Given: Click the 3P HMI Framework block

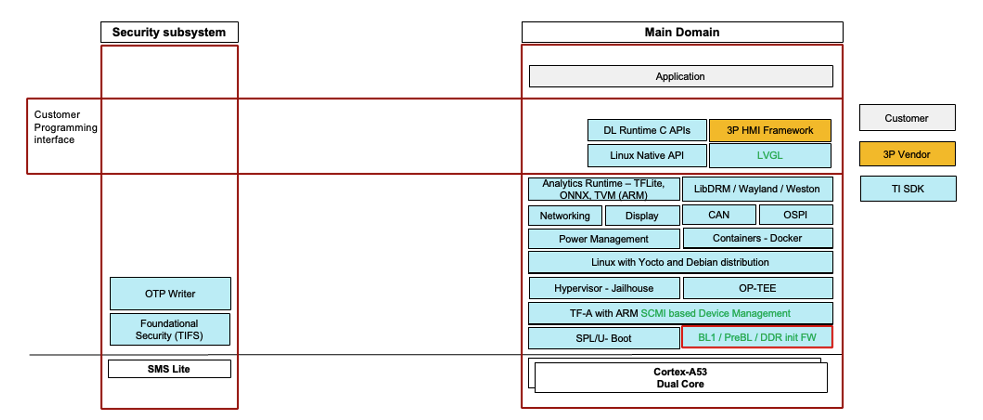Looking at the screenshot, I should 769,130.
